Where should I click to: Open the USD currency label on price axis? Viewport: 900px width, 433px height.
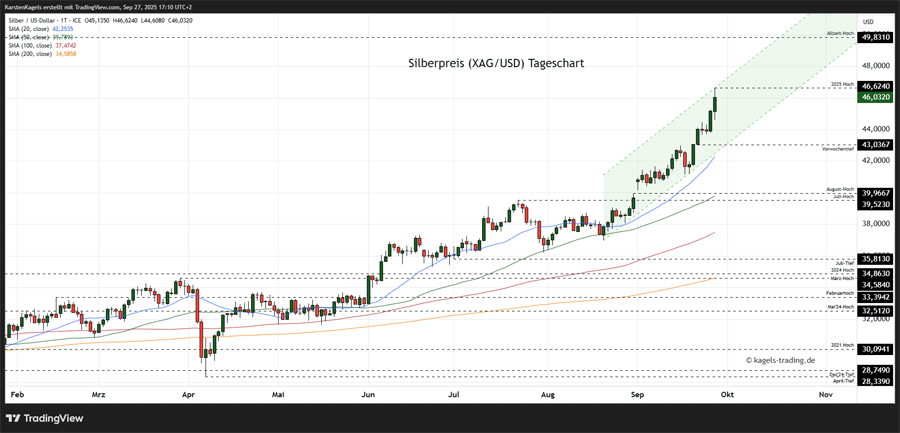pos(868,21)
